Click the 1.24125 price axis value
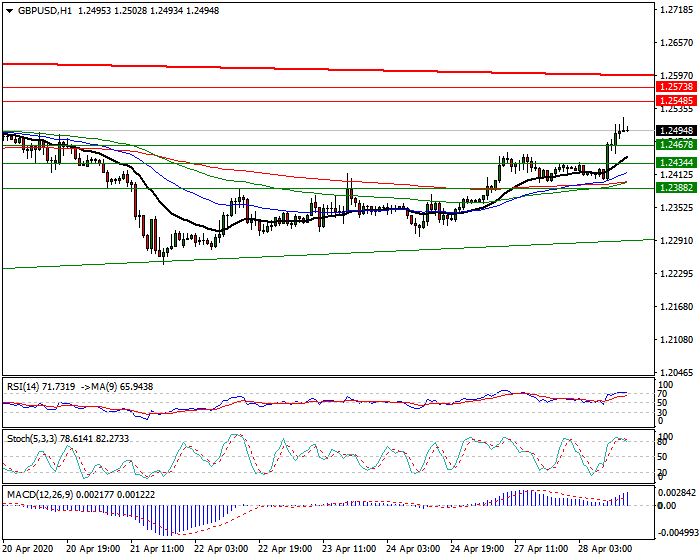Viewport: 700px width, 560px height. tap(677, 175)
